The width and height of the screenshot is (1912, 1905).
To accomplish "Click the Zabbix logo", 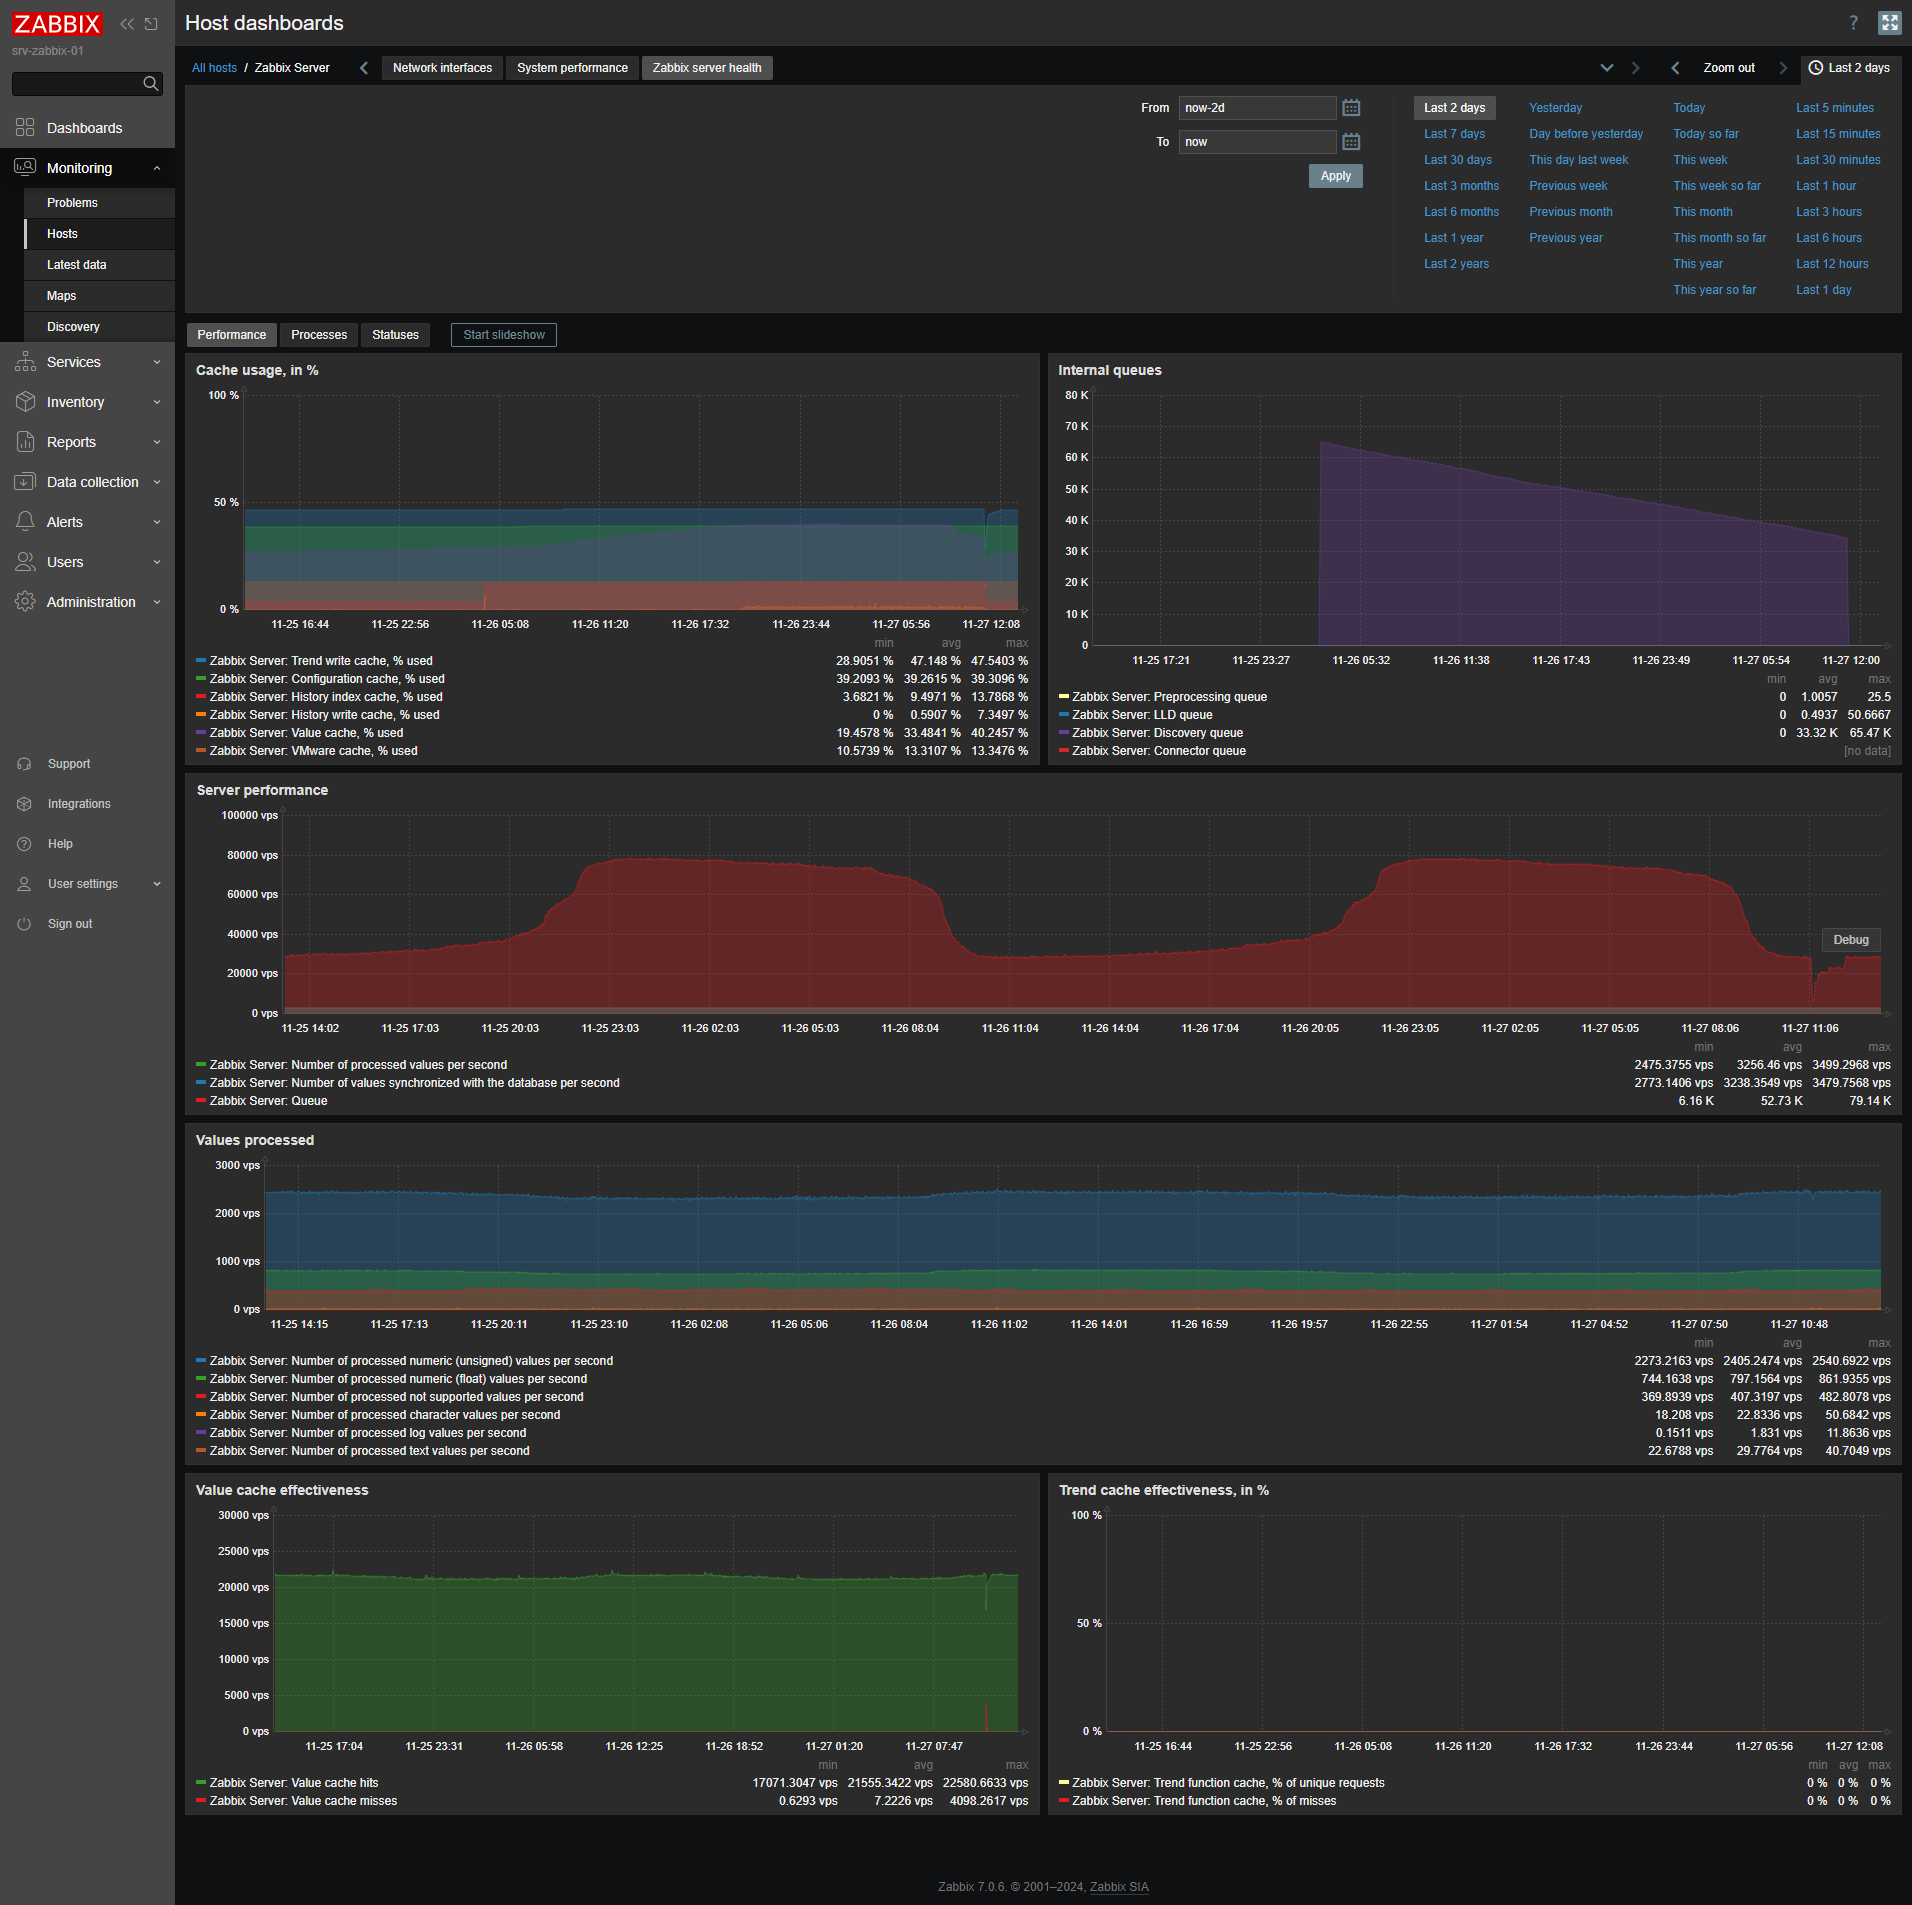I will point(57,24).
